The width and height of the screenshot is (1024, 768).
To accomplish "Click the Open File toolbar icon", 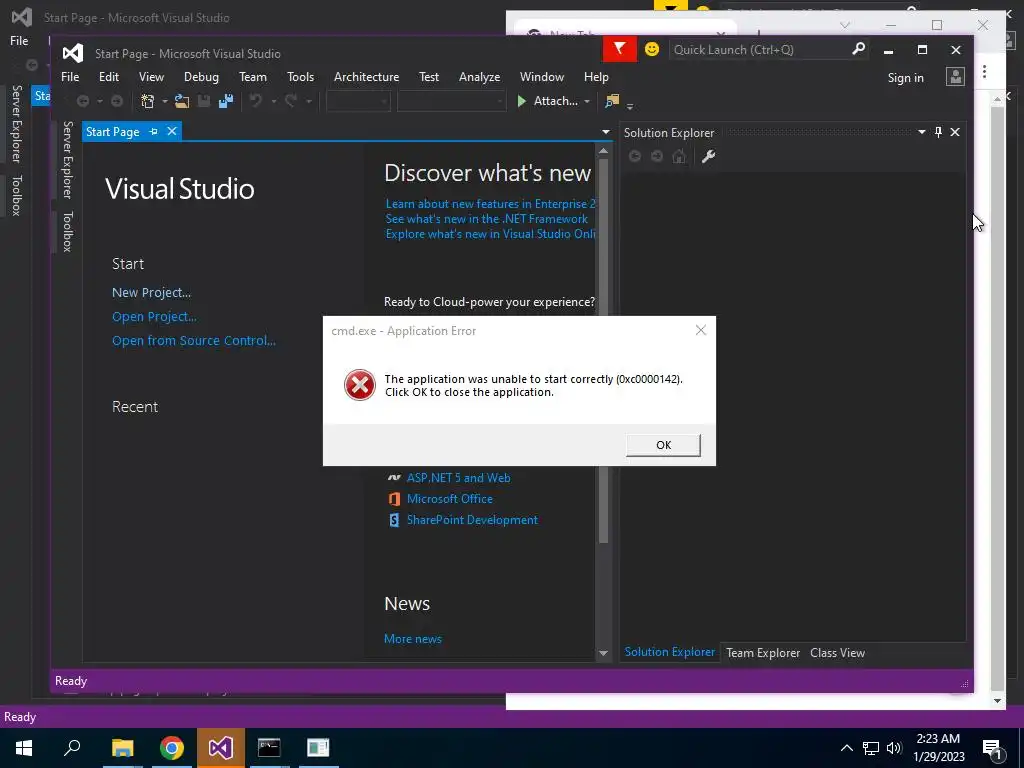I will pos(182,101).
